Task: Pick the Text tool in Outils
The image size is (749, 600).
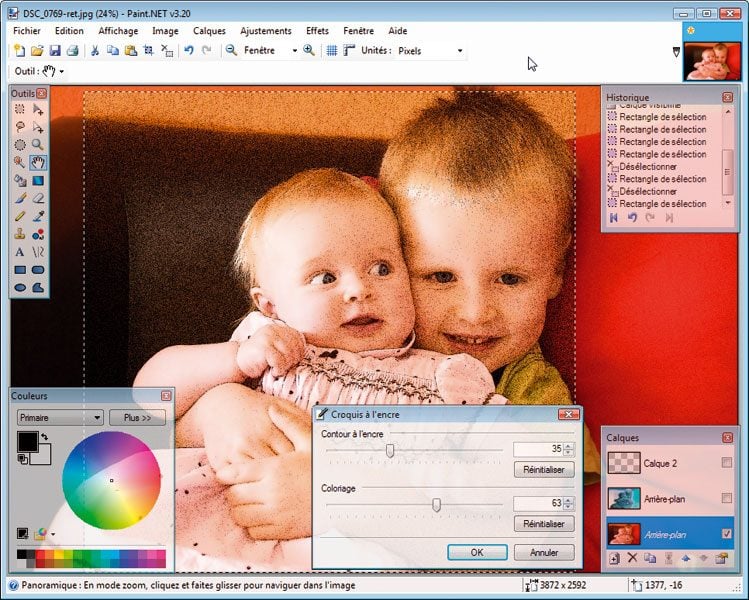Action: point(20,252)
